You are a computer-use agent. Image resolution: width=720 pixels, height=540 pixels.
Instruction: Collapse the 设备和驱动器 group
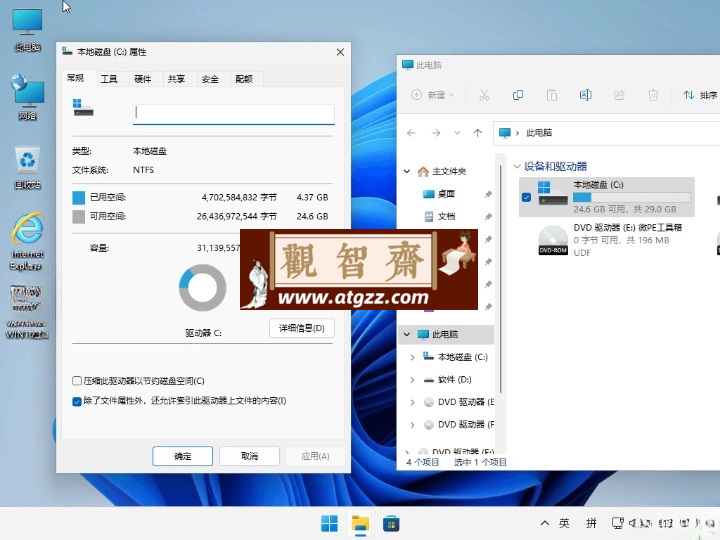click(x=517, y=166)
